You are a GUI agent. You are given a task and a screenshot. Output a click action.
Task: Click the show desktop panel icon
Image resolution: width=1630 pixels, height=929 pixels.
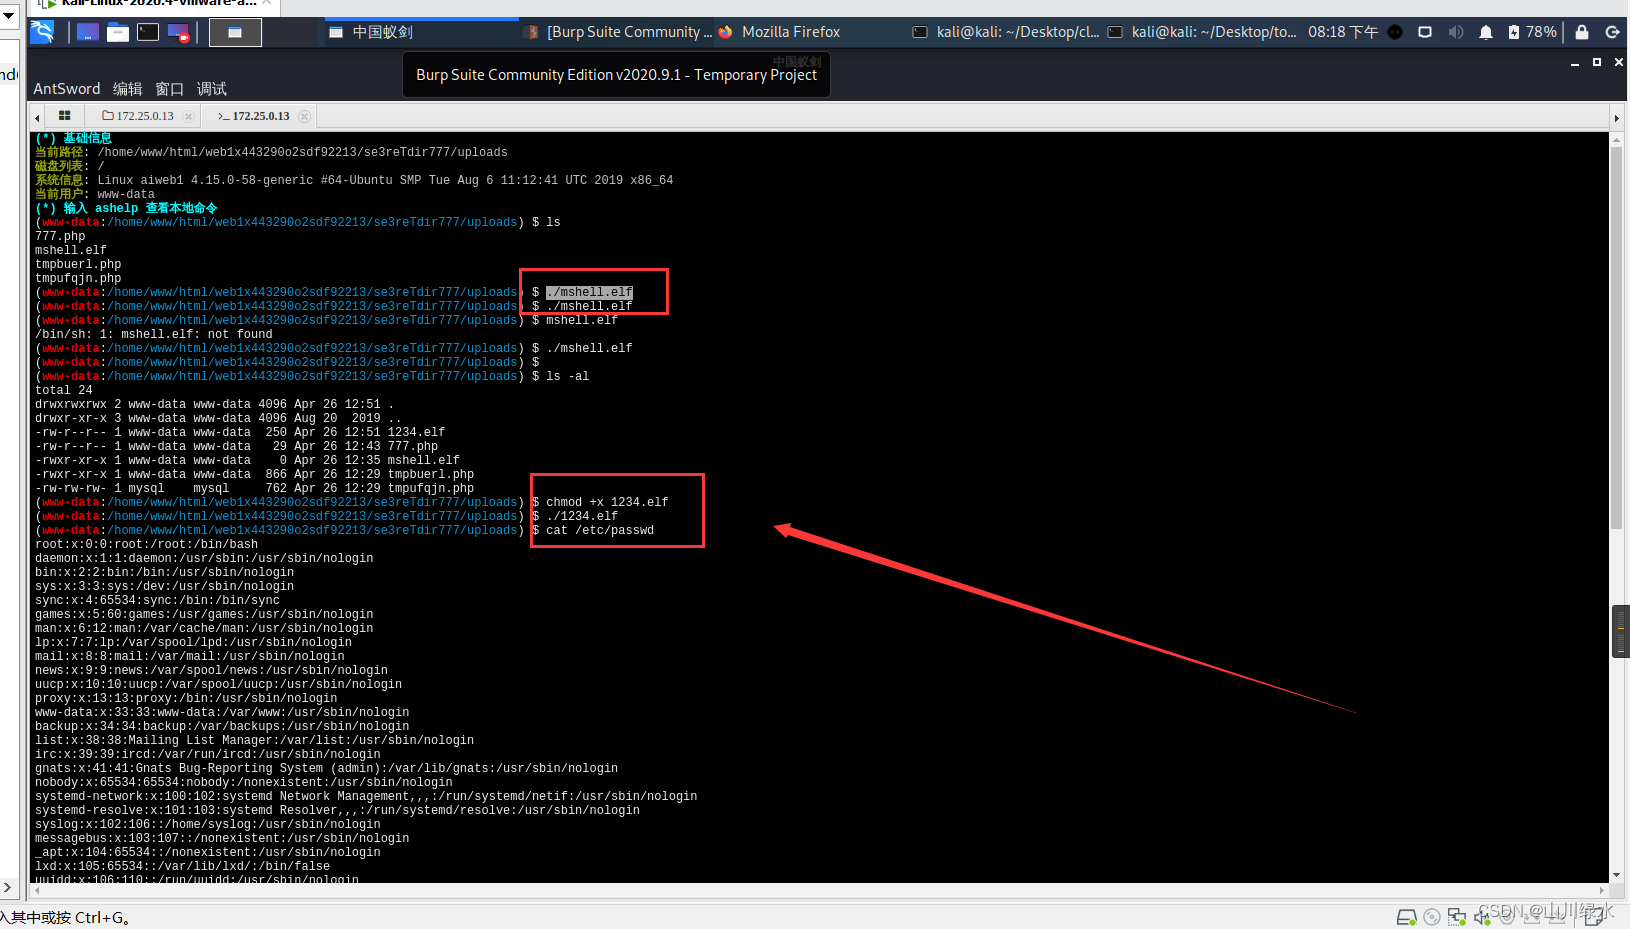pyautogui.click(x=88, y=32)
